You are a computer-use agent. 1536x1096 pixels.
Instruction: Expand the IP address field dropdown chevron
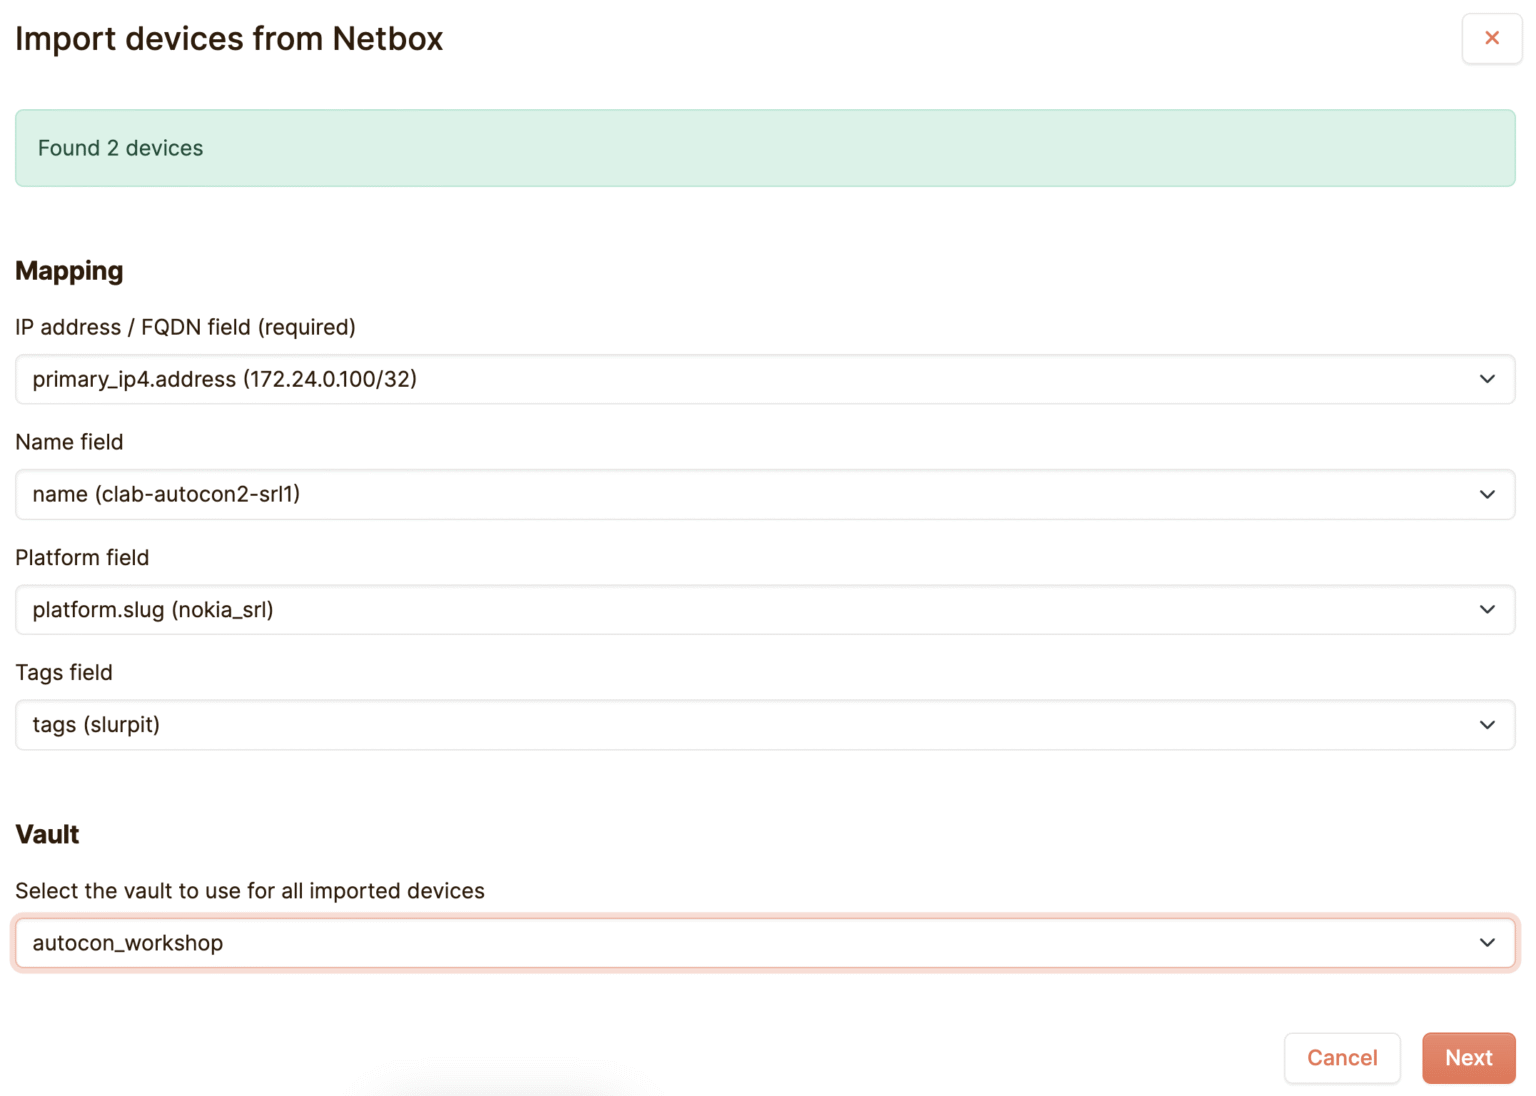1487,379
